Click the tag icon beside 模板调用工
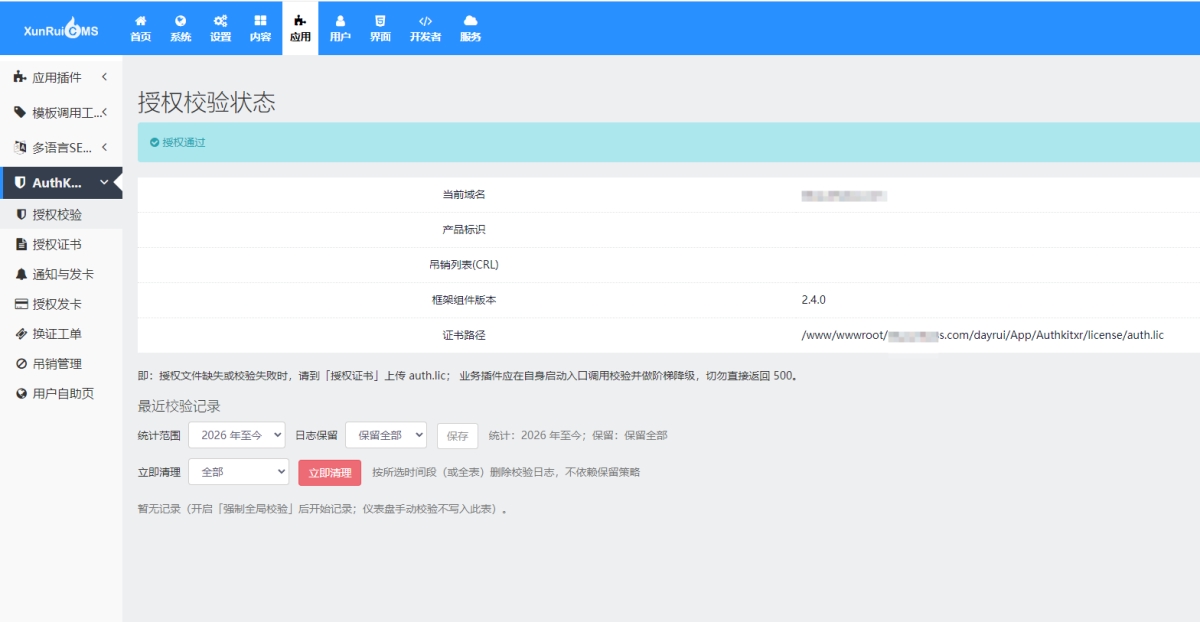Screen dimensions: 1200x622 (x=20, y=112)
